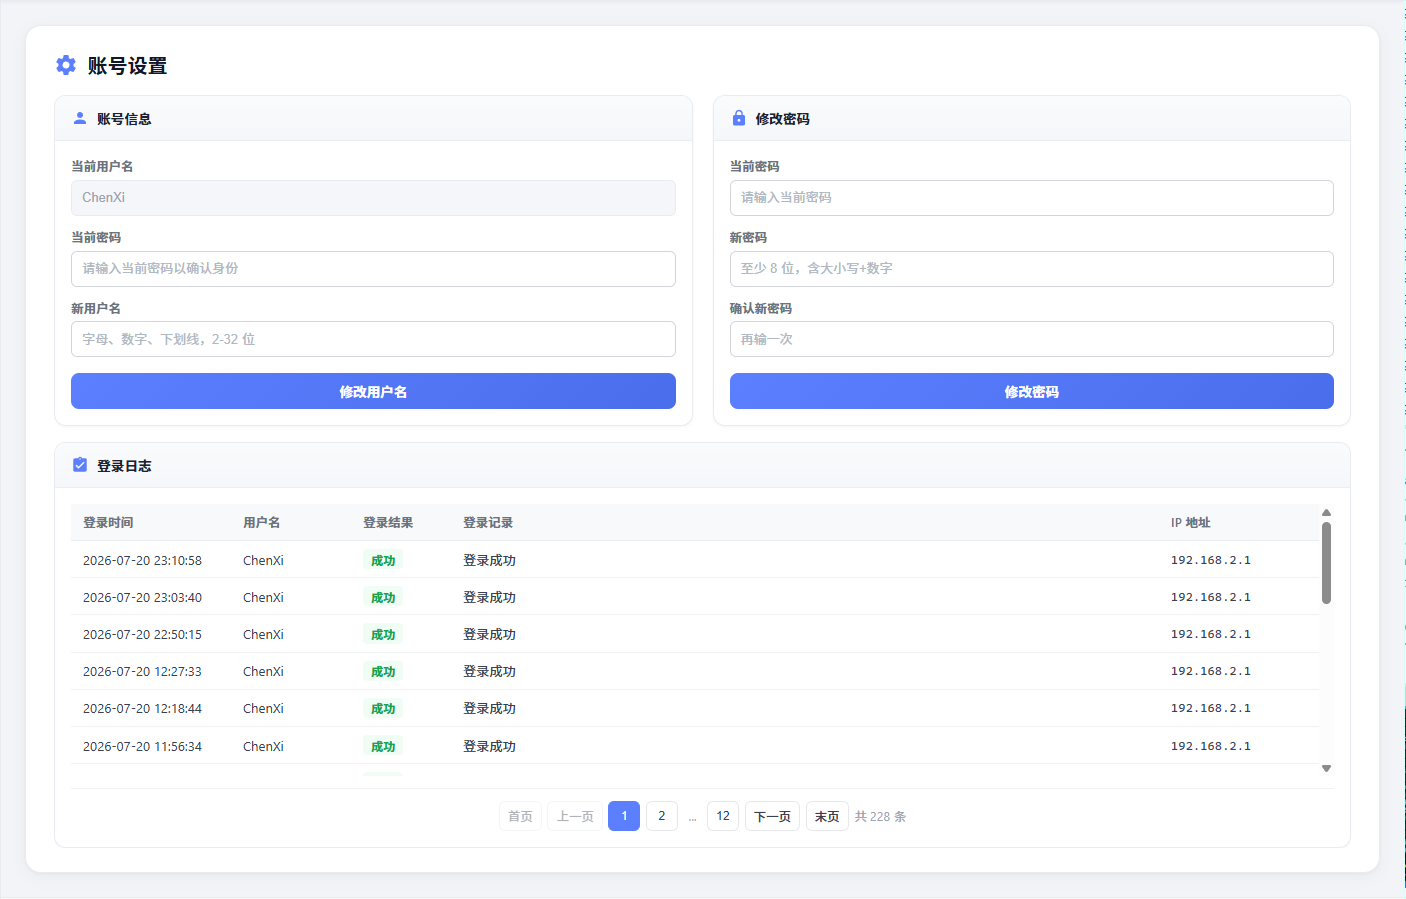Click the 修改用户名 button
Viewport: 1406px width, 899px height.
tap(373, 391)
